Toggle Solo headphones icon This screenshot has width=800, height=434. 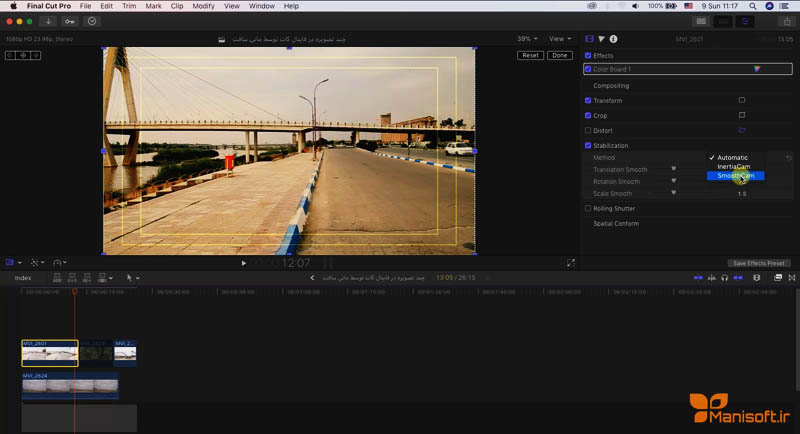pos(724,278)
